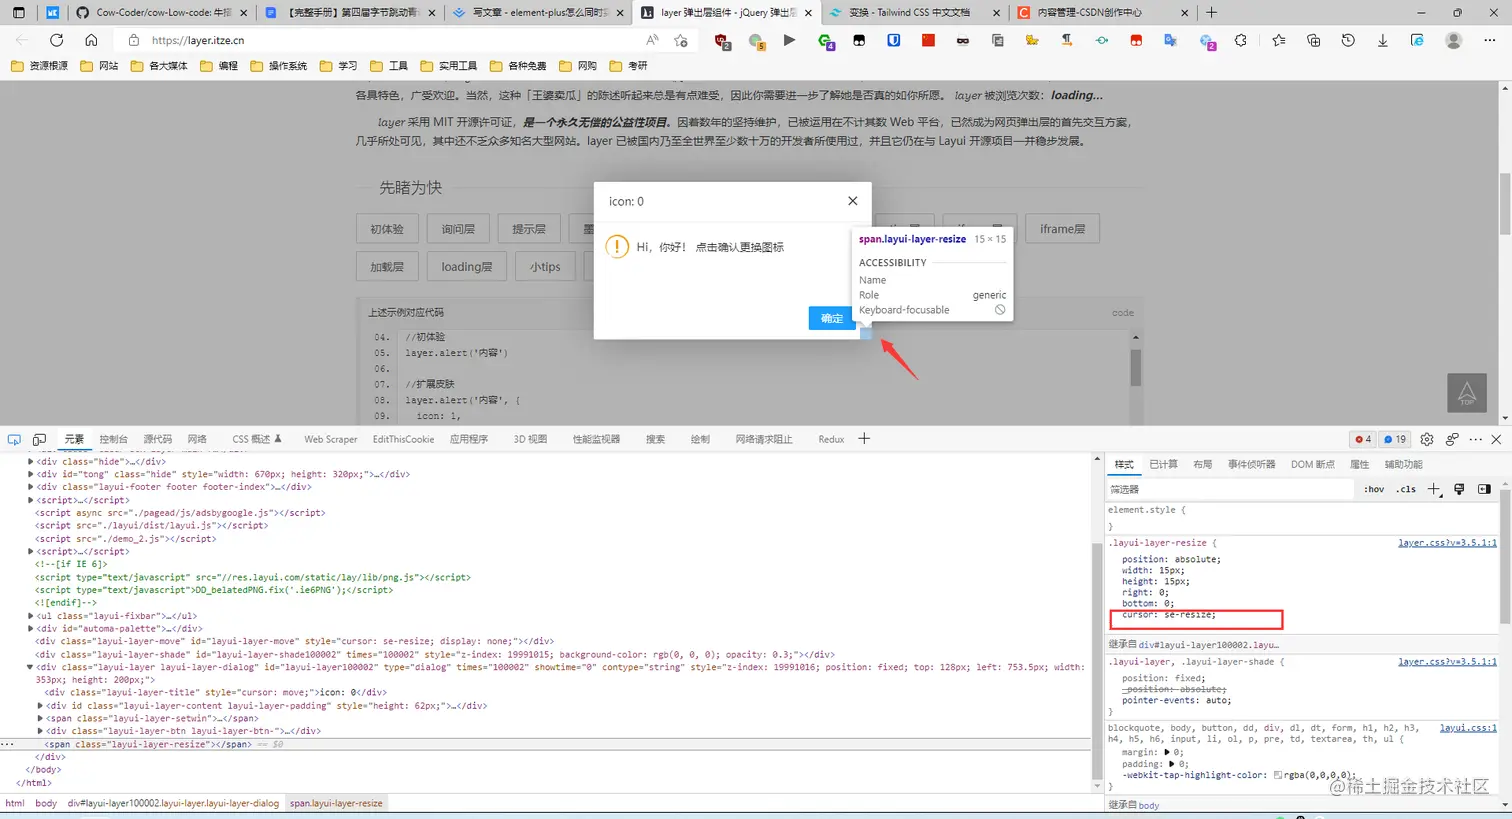The width and height of the screenshot is (1512, 819).
Task: Toggle element pseudo-state with :hov
Action: [1374, 489]
